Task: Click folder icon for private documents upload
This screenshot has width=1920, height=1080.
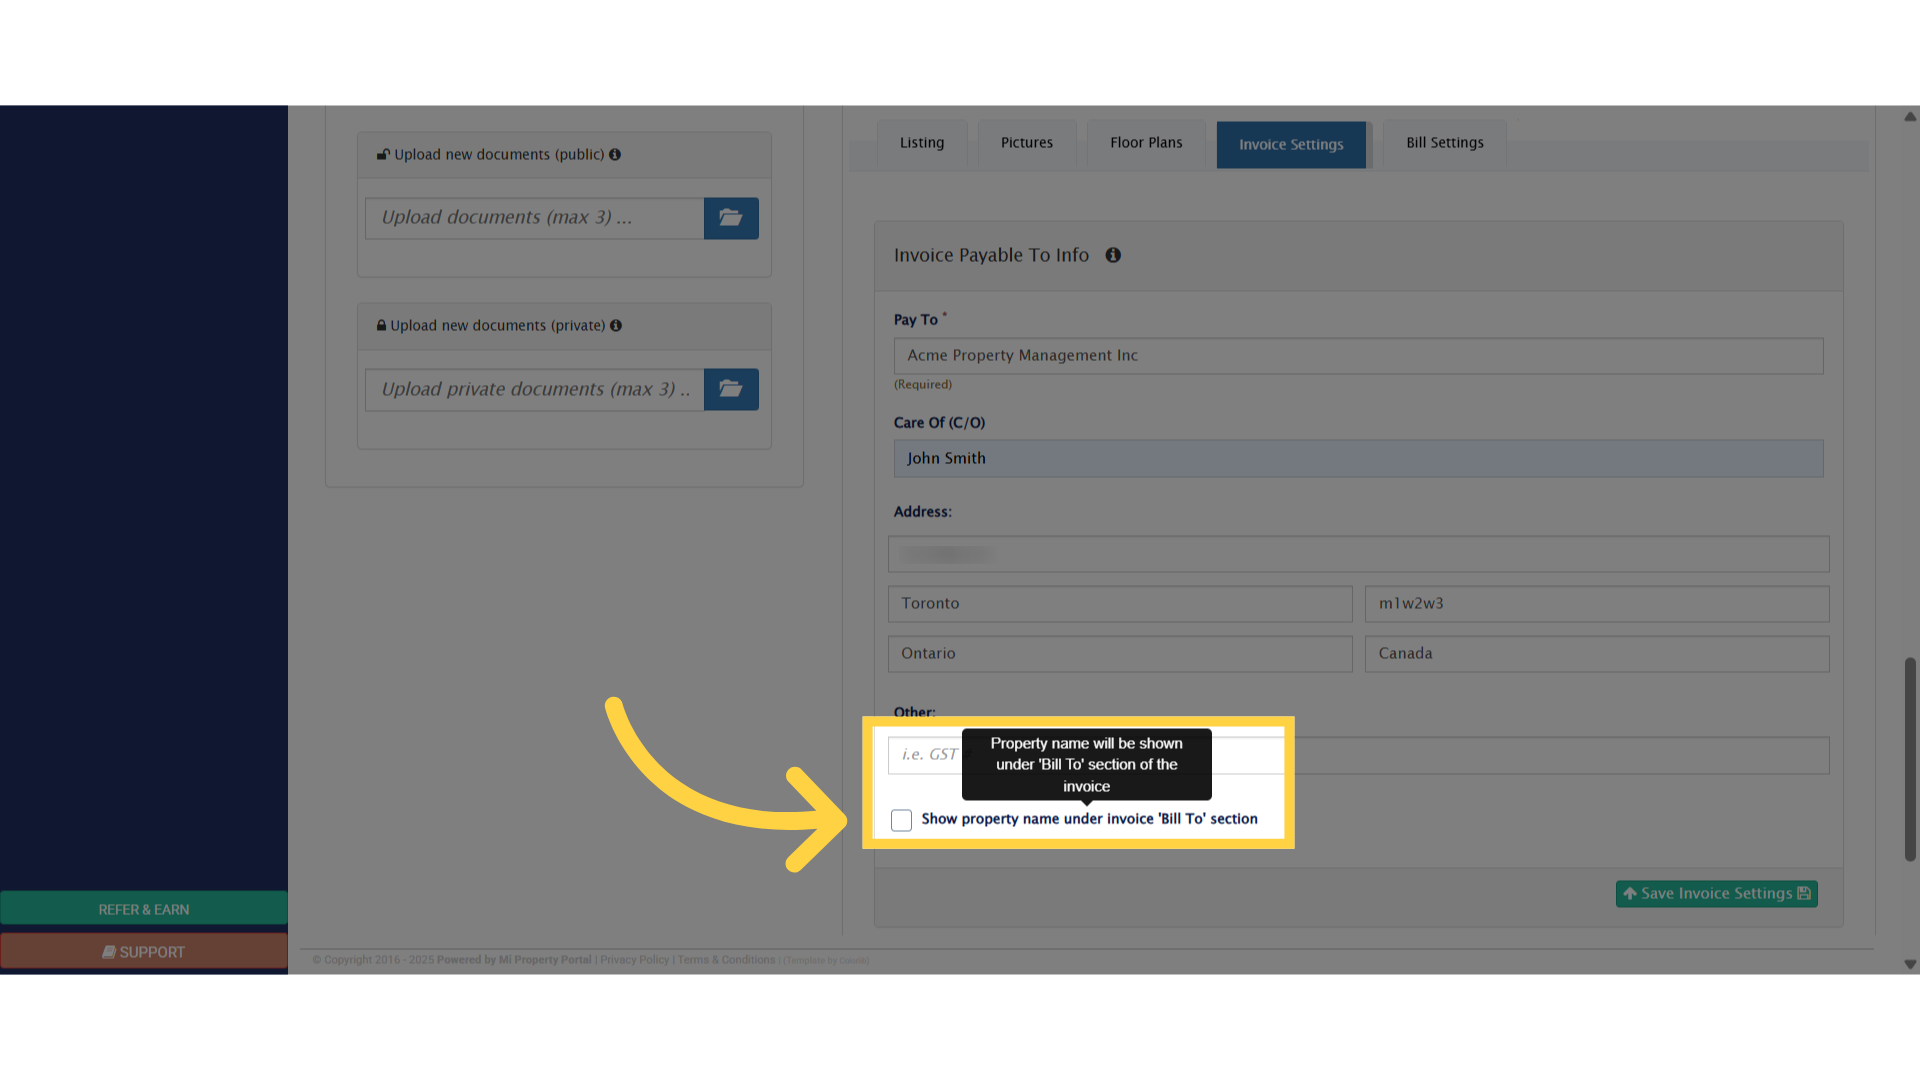Action: (x=731, y=389)
